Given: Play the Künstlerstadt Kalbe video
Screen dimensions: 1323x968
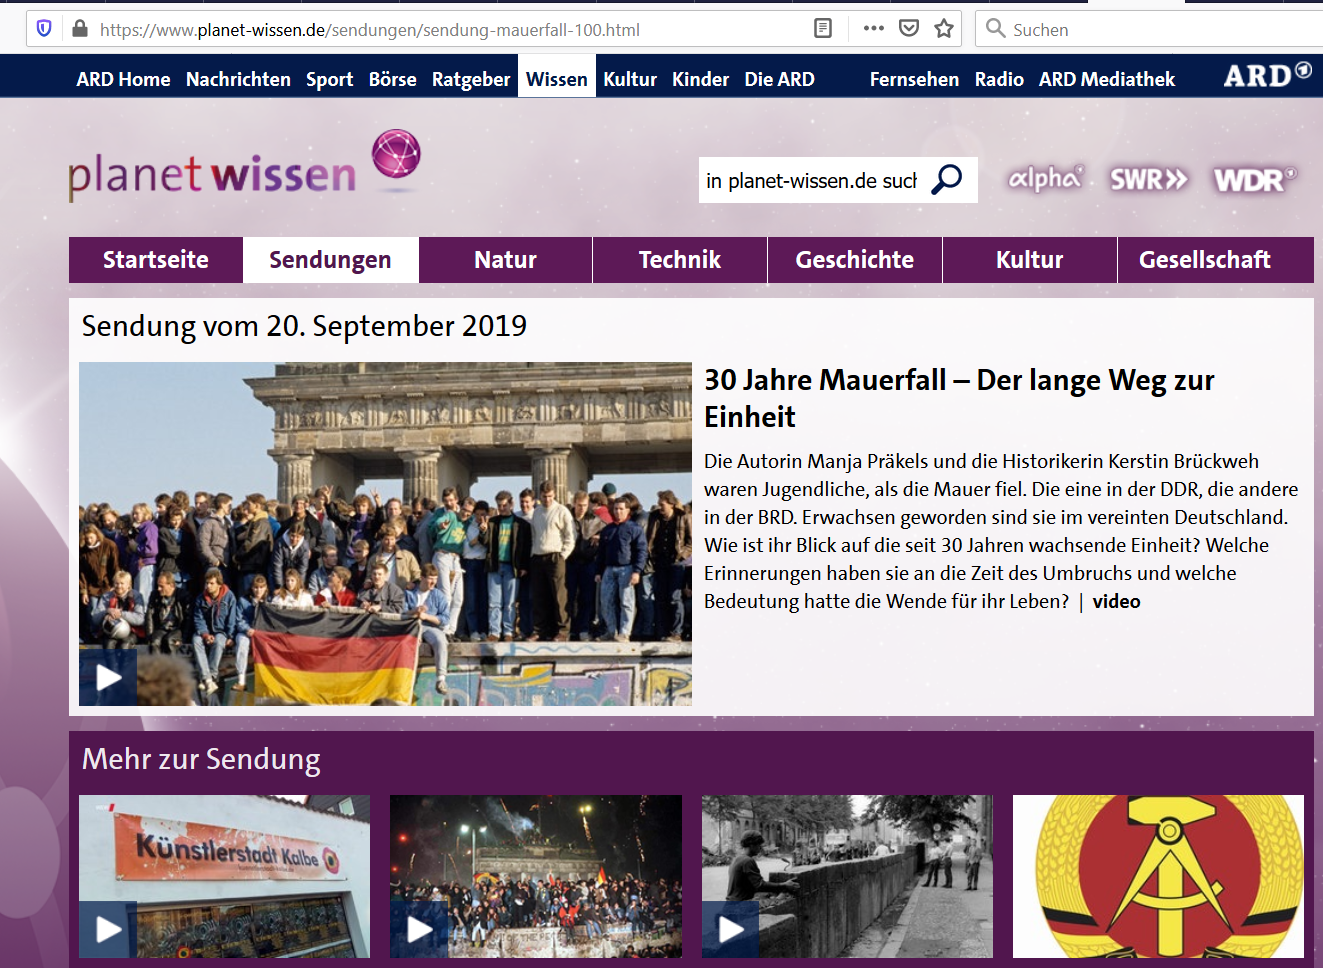Looking at the screenshot, I should (x=108, y=929).
